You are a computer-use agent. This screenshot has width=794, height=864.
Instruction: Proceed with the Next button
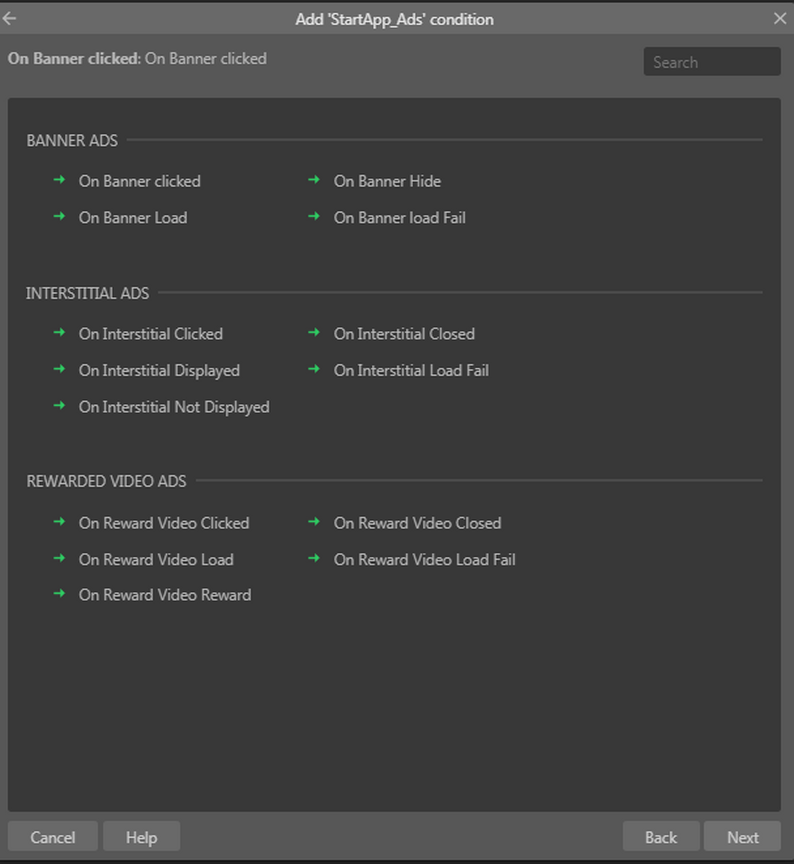pos(742,836)
